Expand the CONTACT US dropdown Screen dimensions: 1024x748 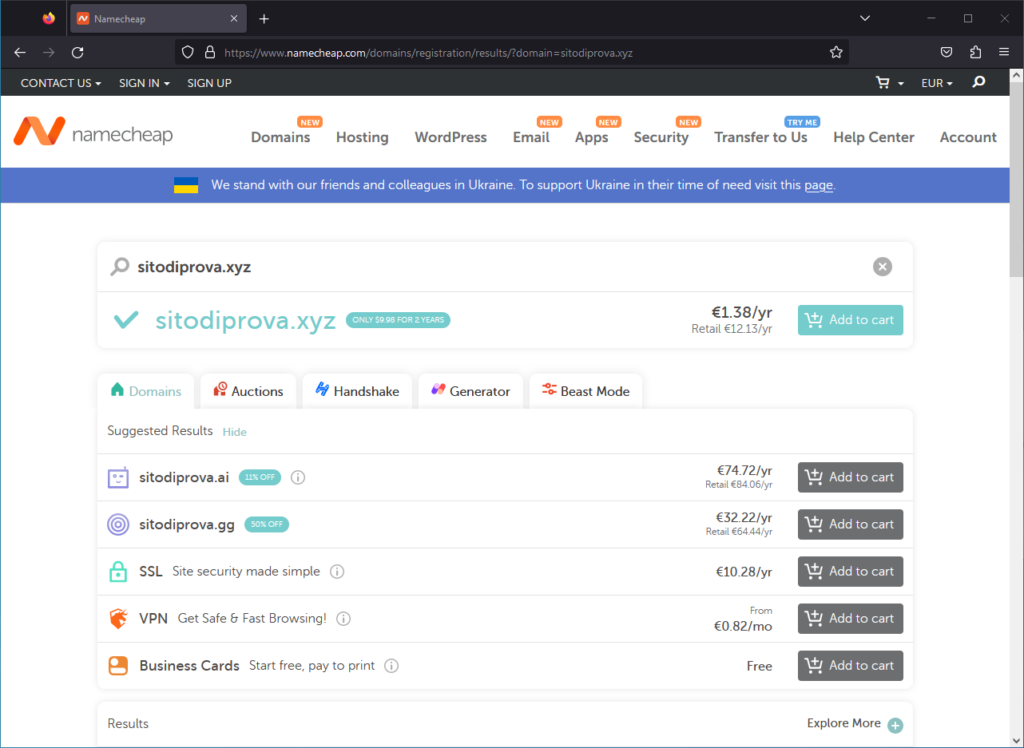tap(61, 83)
